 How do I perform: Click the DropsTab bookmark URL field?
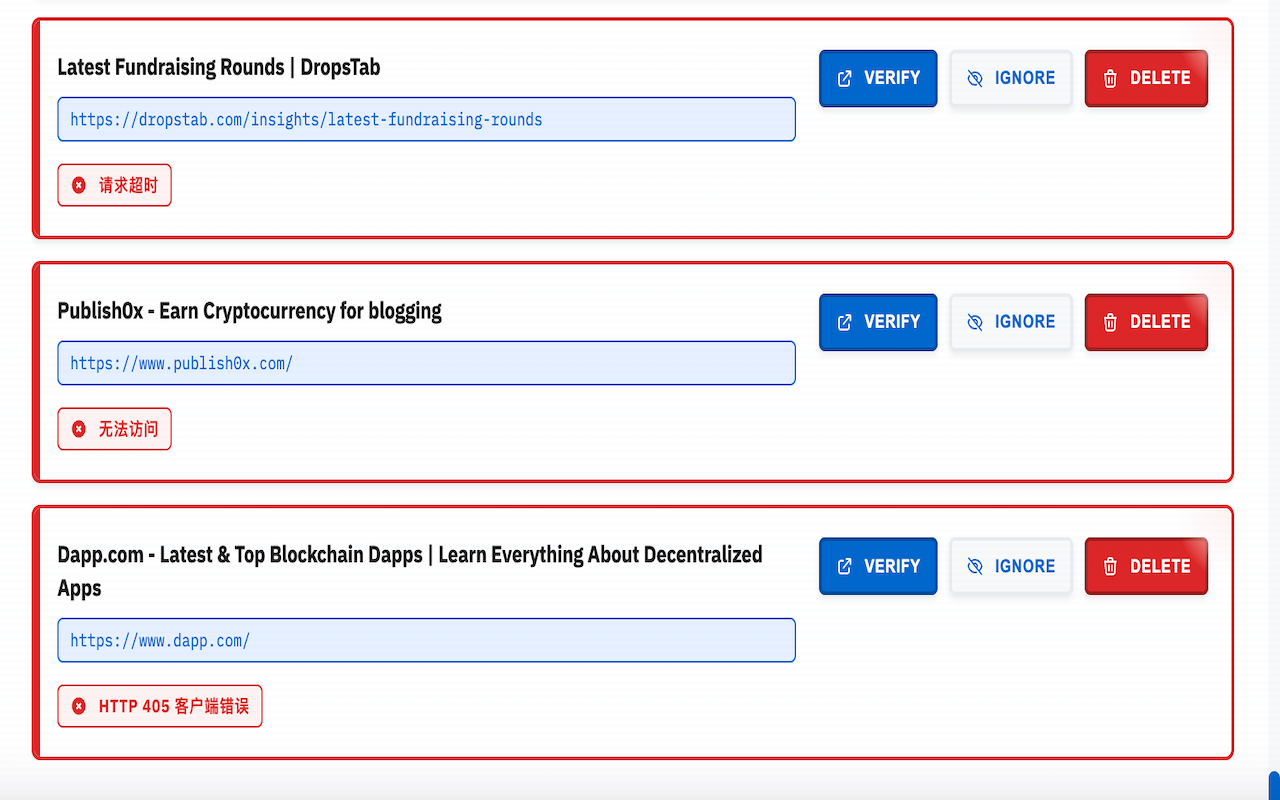tap(426, 119)
